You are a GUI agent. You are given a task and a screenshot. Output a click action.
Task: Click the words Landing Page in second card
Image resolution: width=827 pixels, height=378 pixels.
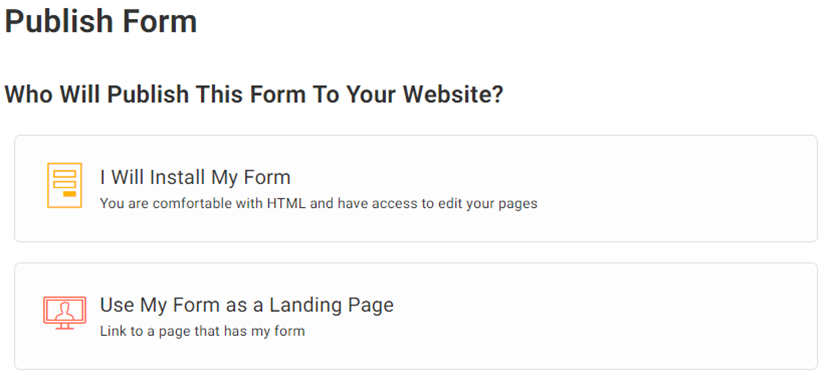pos(332,305)
